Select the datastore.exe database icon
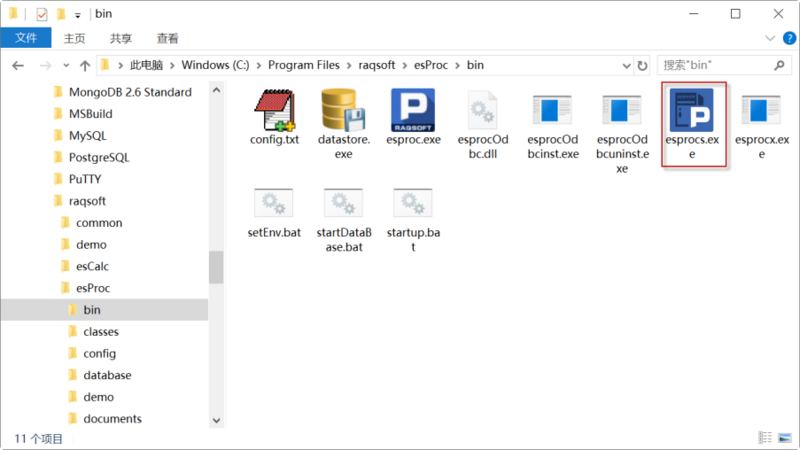This screenshot has width=800, height=450. (x=343, y=110)
